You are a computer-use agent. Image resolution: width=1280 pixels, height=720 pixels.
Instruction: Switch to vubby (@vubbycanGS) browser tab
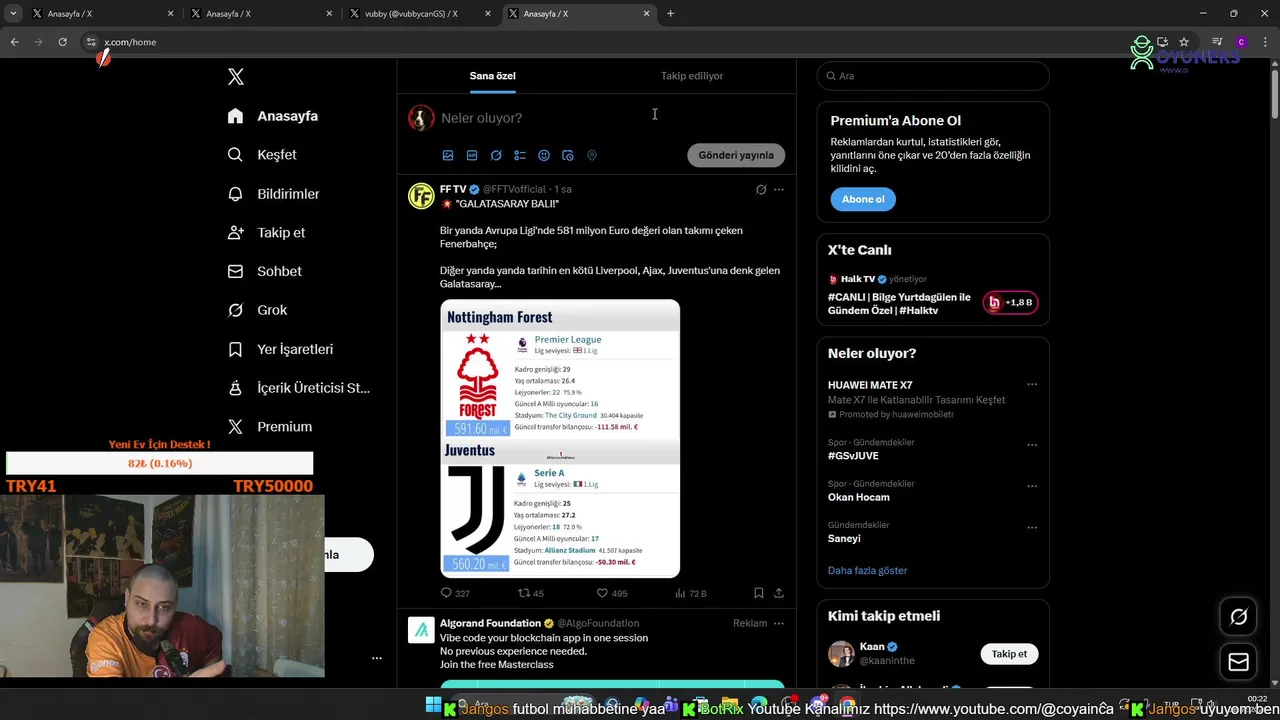[420, 14]
